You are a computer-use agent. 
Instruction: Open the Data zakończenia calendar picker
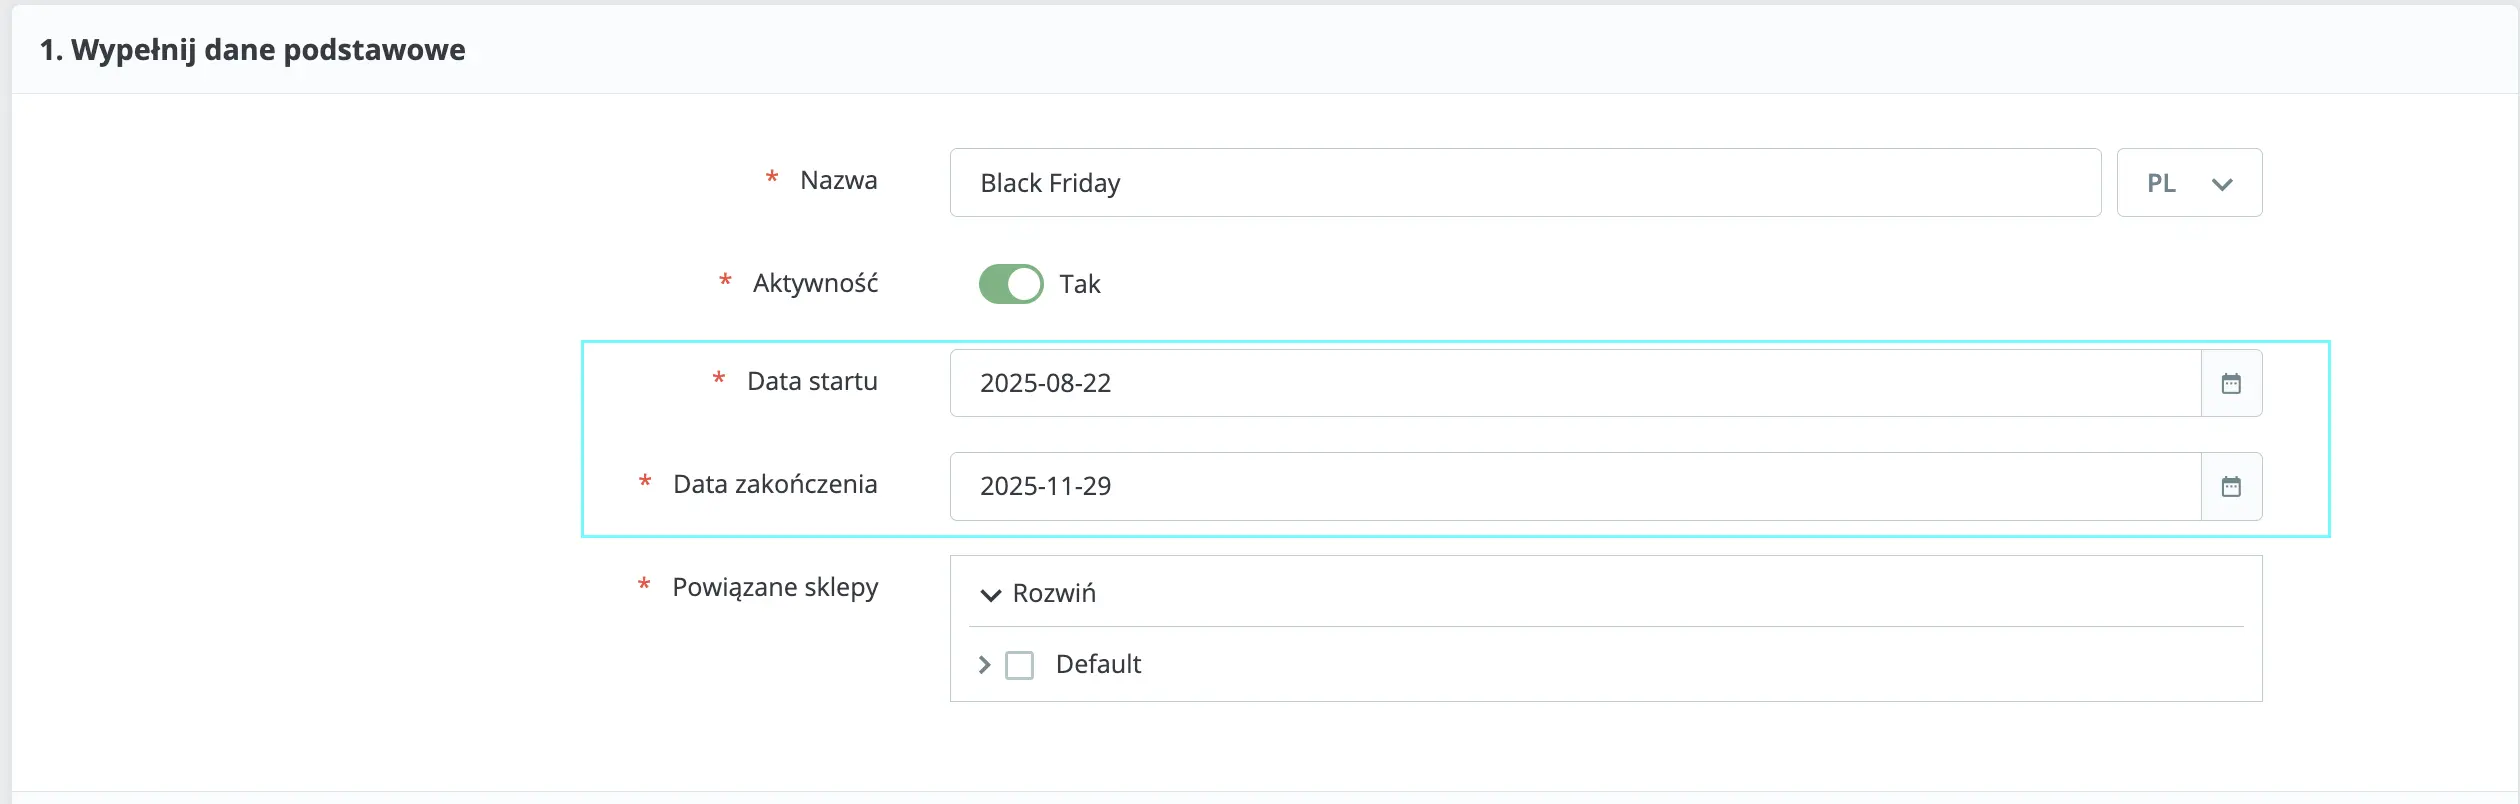[x=2231, y=487]
